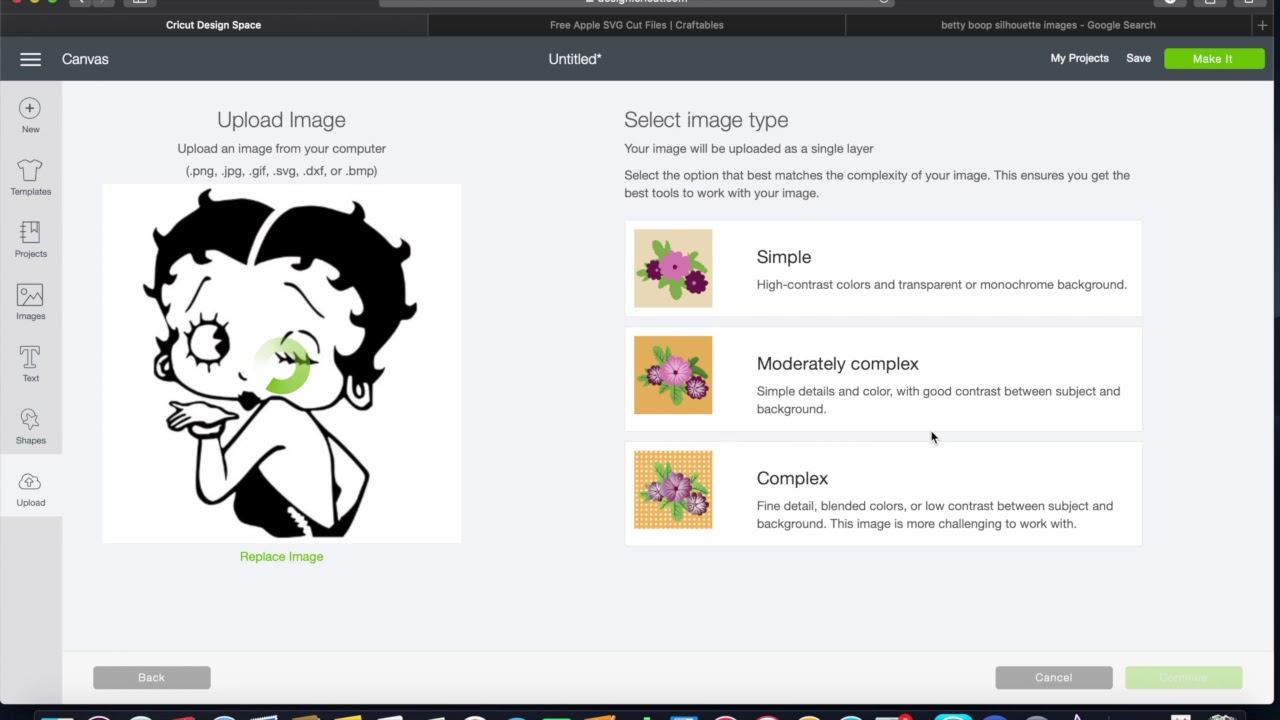Click the Continue button
Image resolution: width=1280 pixels, height=720 pixels.
pyautogui.click(x=1184, y=678)
